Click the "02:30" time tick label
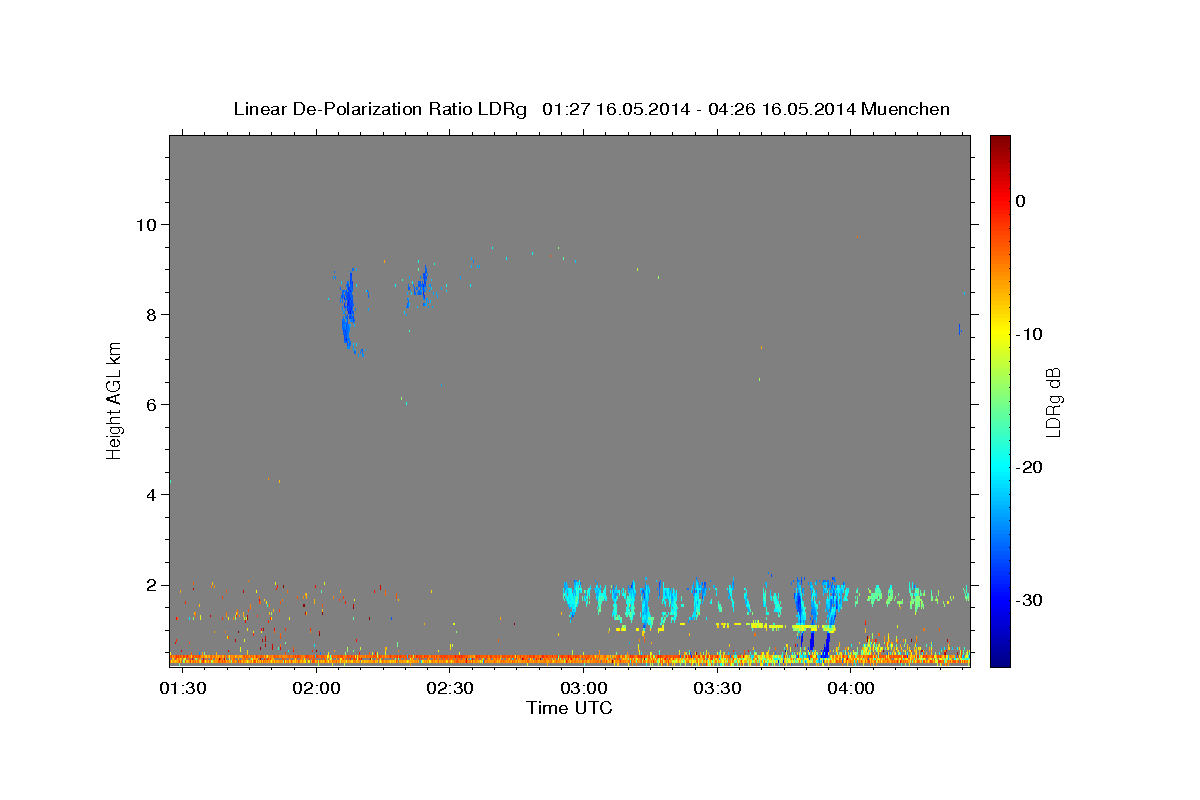 point(451,688)
